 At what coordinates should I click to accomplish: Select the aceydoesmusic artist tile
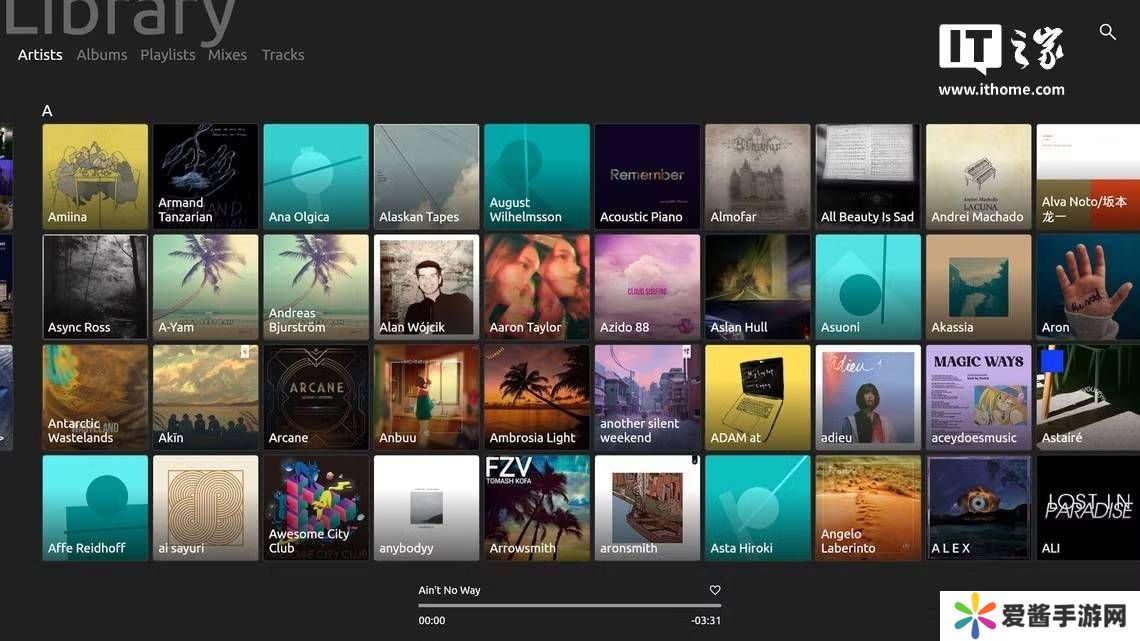[x=978, y=397]
